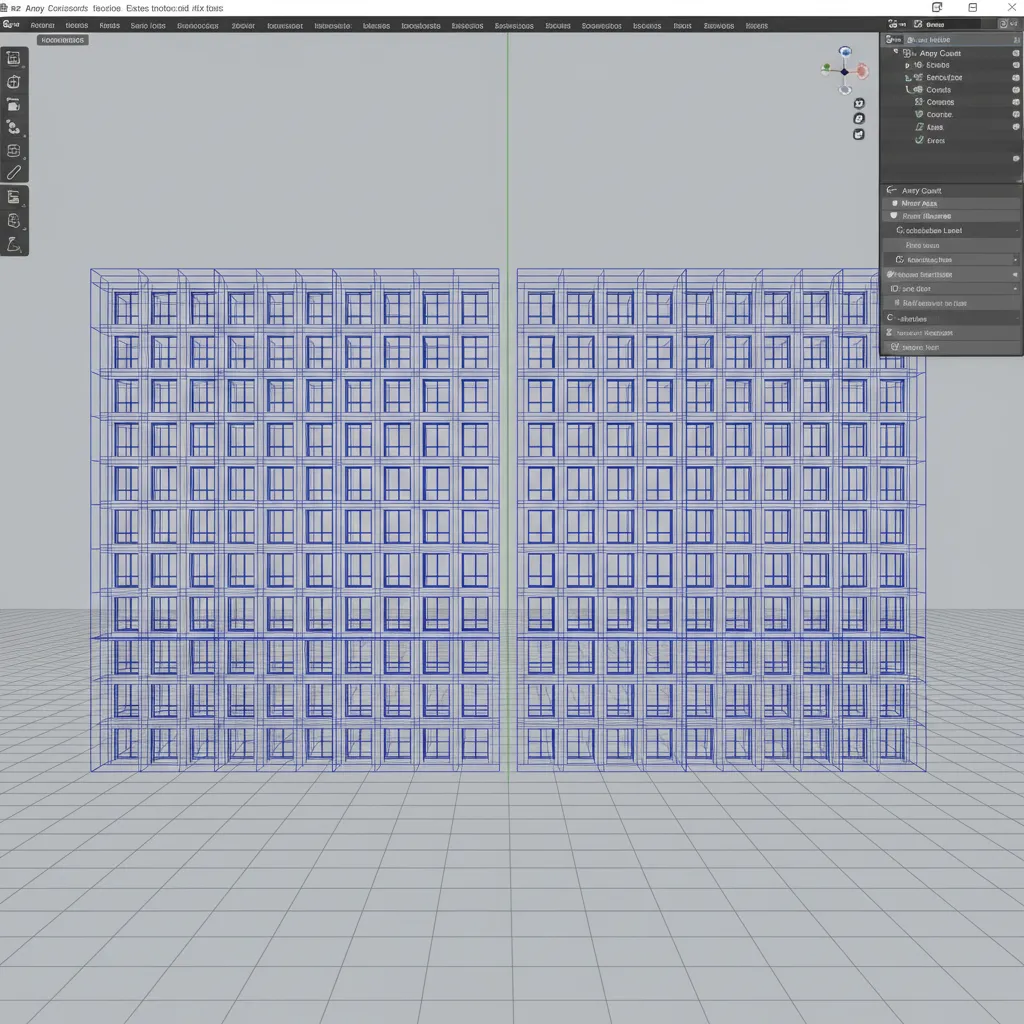1024x1024 pixels.
Task: Click the snoore Iooh button
Action: point(952,347)
